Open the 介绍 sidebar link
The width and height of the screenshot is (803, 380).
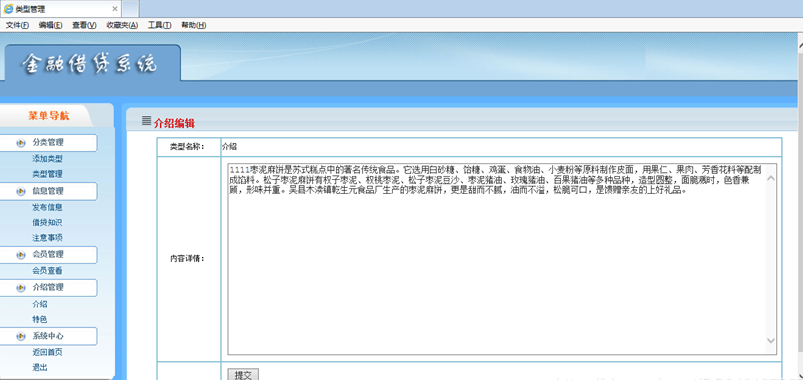pyautogui.click(x=40, y=304)
